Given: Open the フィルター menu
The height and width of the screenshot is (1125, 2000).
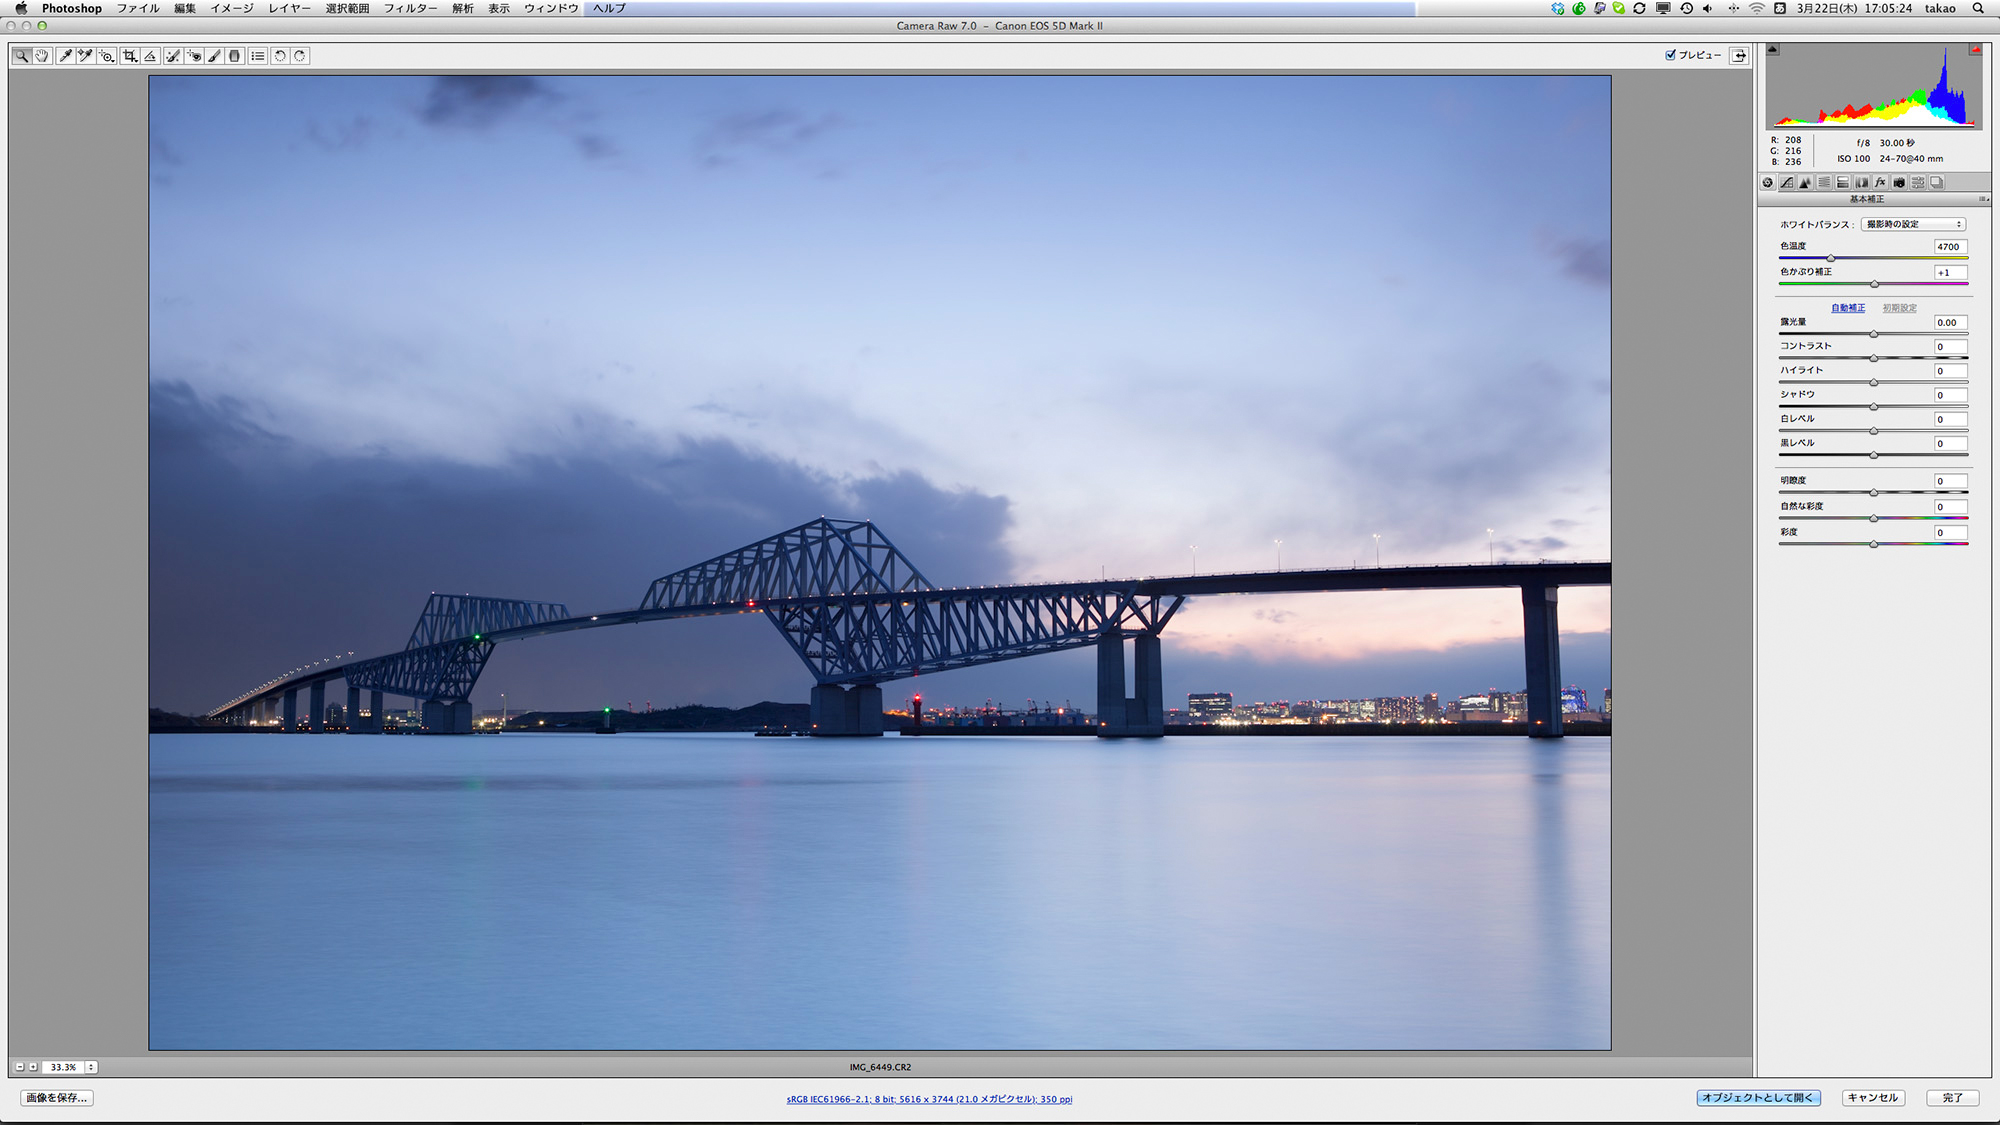Looking at the screenshot, I should (x=410, y=8).
